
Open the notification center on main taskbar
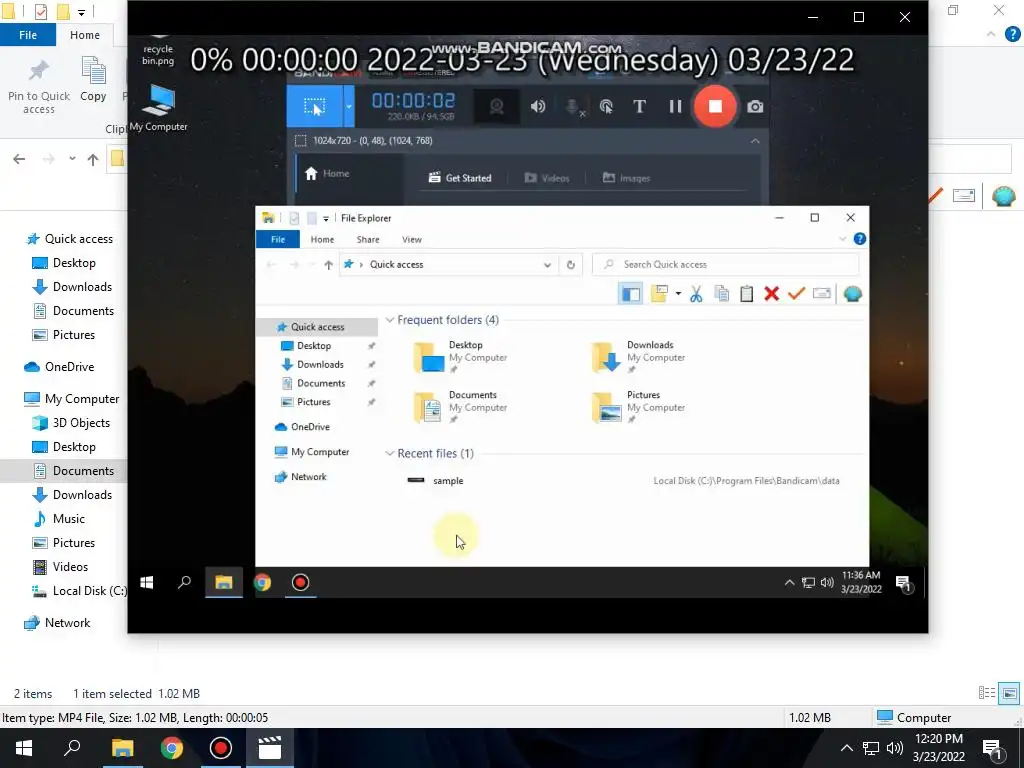point(992,748)
